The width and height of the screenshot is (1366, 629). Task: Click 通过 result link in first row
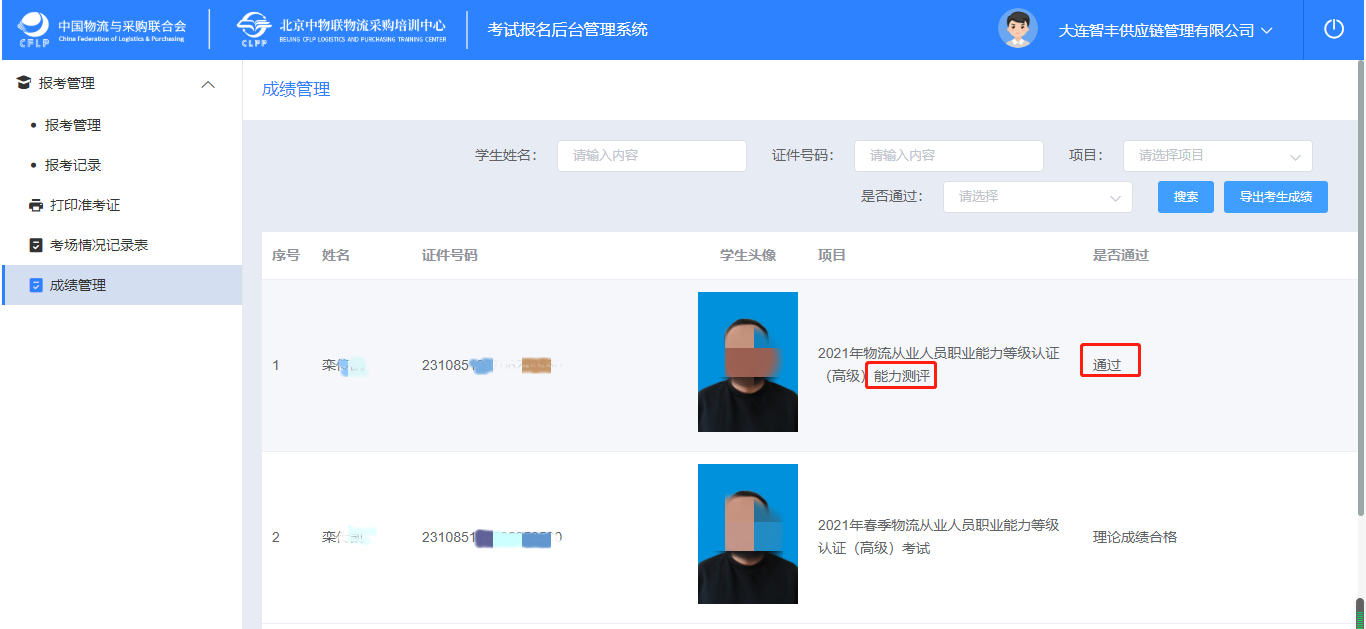click(1109, 365)
